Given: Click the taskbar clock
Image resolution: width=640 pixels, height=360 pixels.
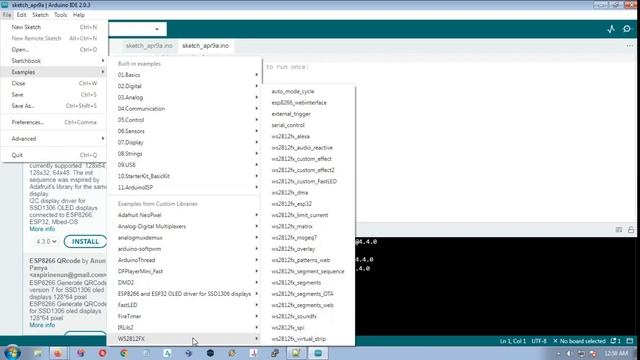Looking at the screenshot, I should pyautogui.click(x=616, y=353).
